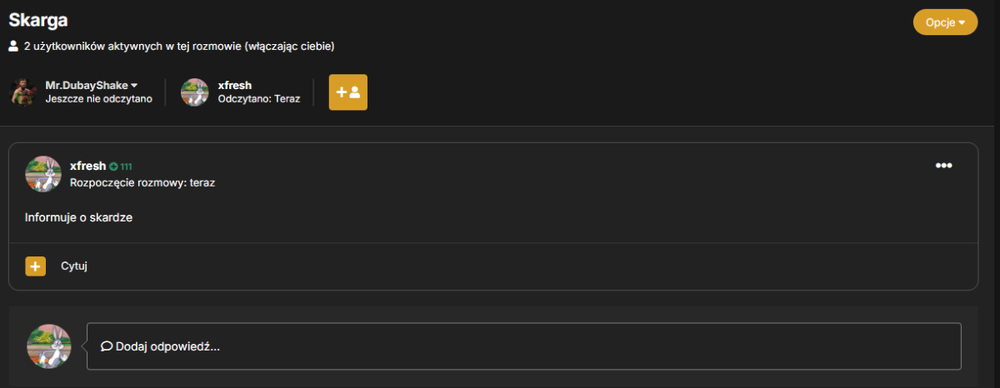
Task: Open the three-dots post options menu
Action: coord(944,166)
